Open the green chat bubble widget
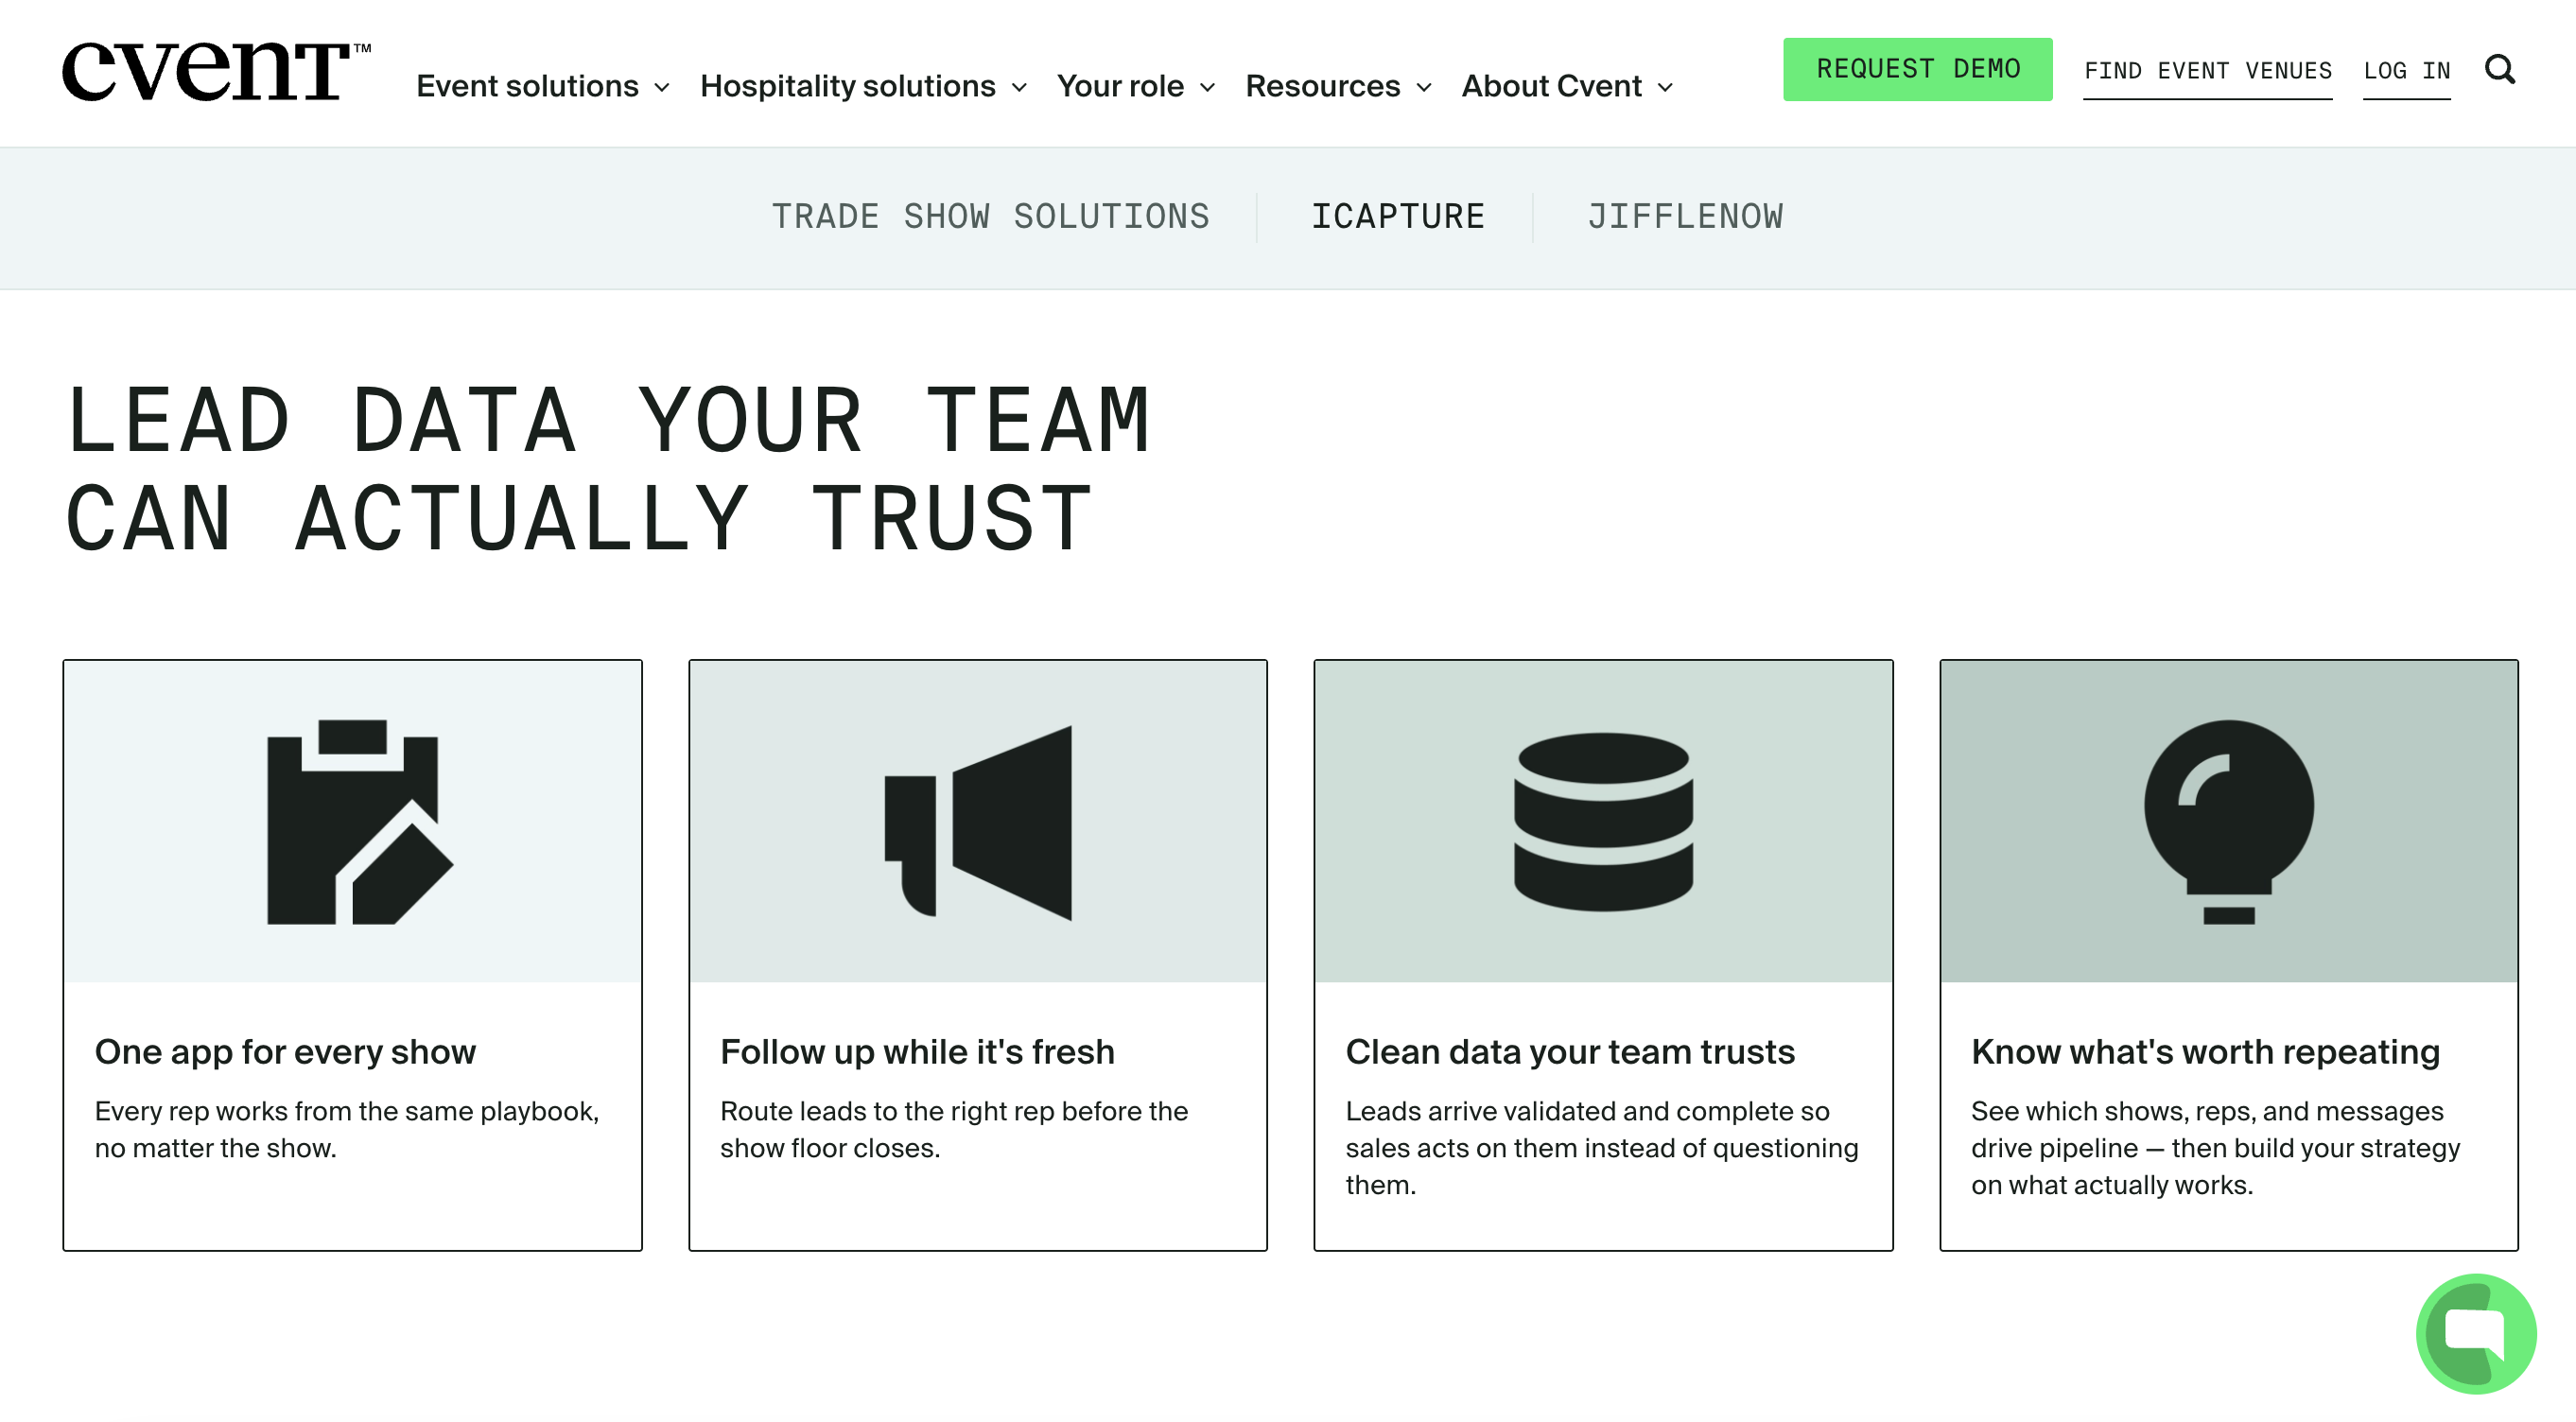 pyautogui.click(x=2475, y=1333)
